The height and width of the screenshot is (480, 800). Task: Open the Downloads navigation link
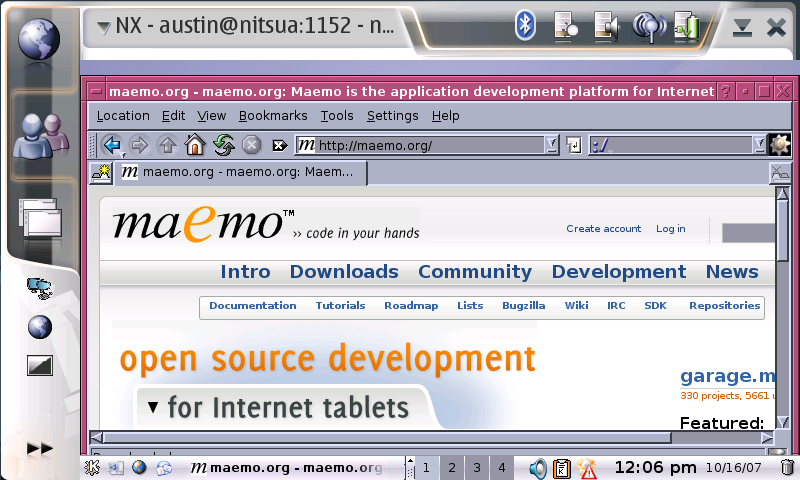[344, 271]
